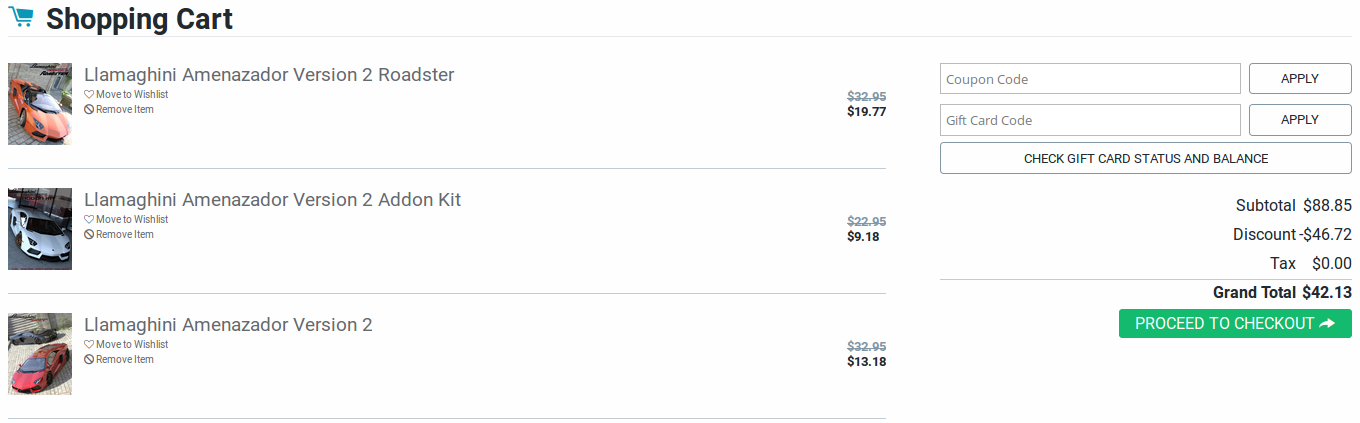Click the remove icon for the Roadster item
The image size is (1360, 423).
click(89, 110)
